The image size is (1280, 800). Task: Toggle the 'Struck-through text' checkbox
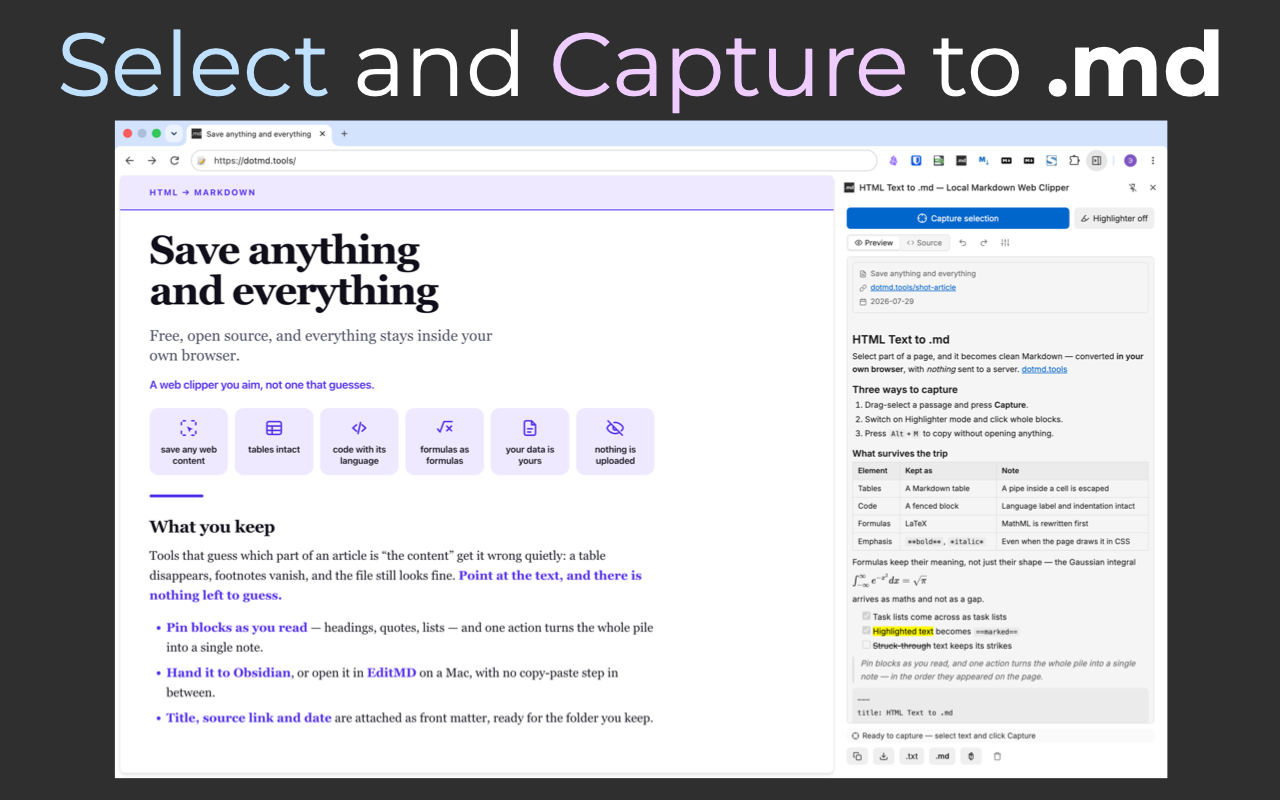tap(866, 645)
